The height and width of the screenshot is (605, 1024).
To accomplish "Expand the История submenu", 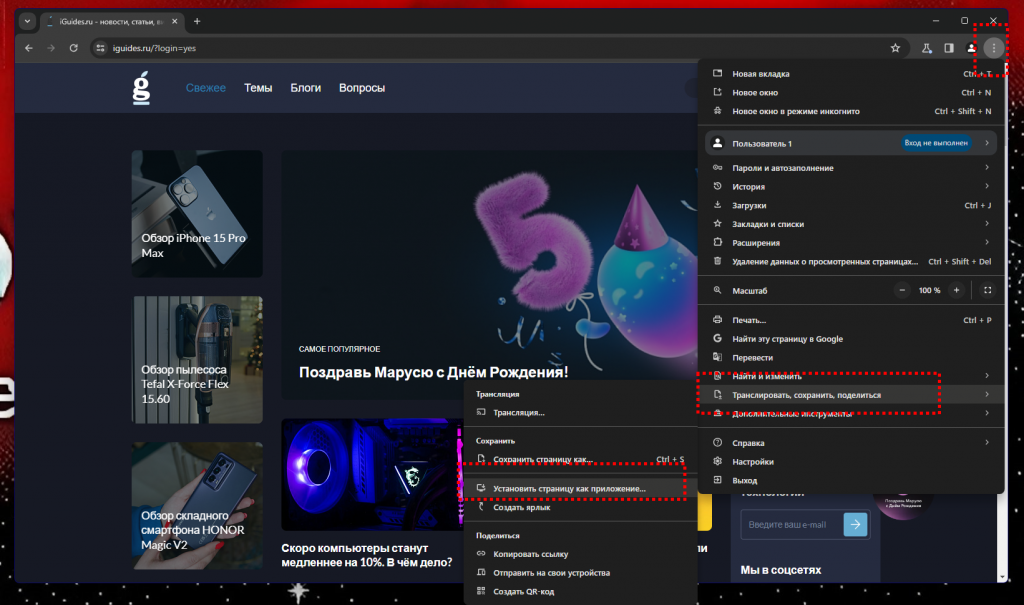I will point(850,186).
